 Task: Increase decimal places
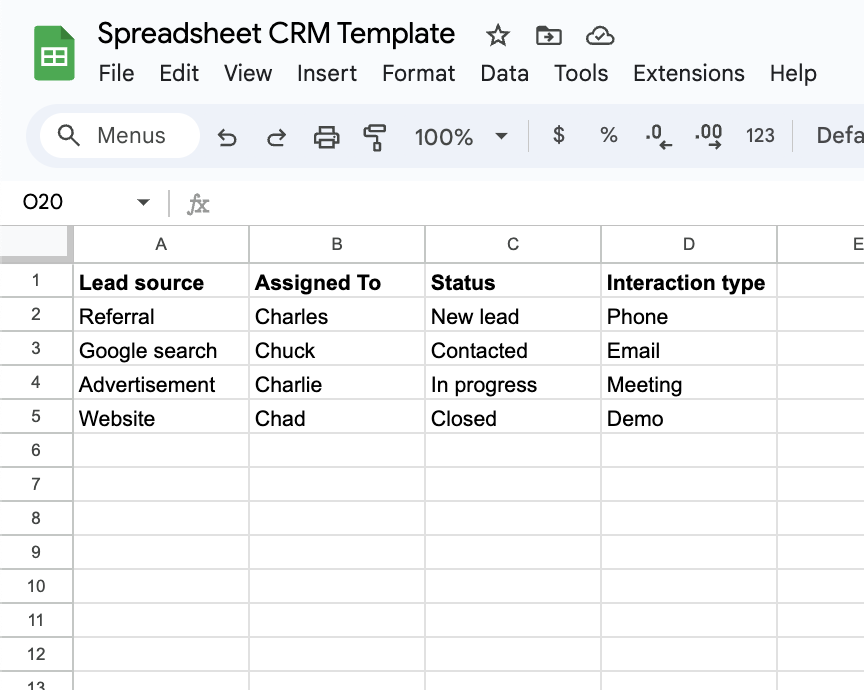tap(709, 136)
